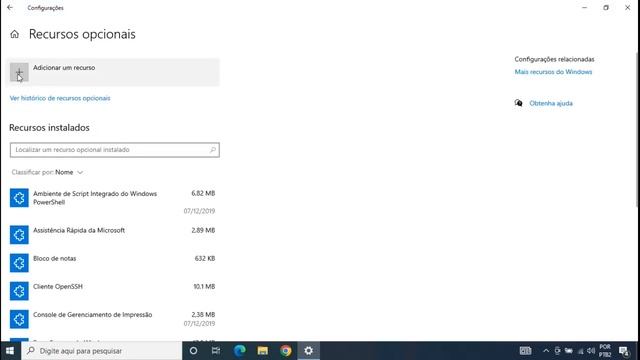640x360 pixels.
Task: Go back with the arrow in the title bar
Action: click(x=10, y=8)
